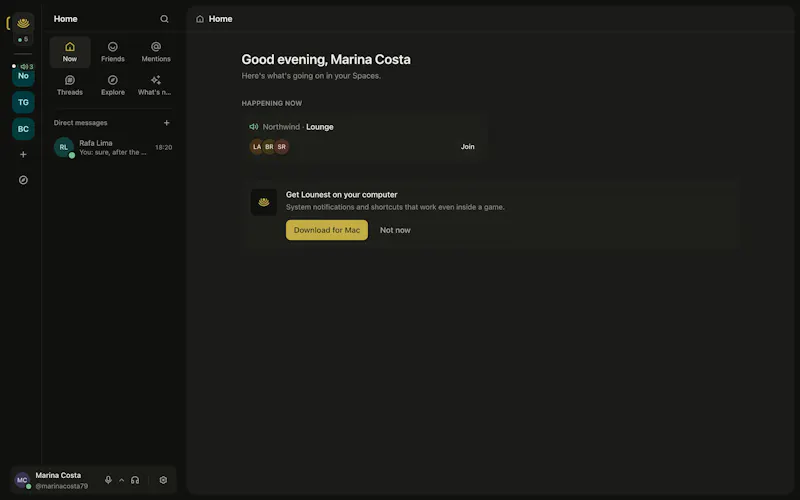Click the @marinacosta79 username

pyautogui.click(x=62, y=486)
